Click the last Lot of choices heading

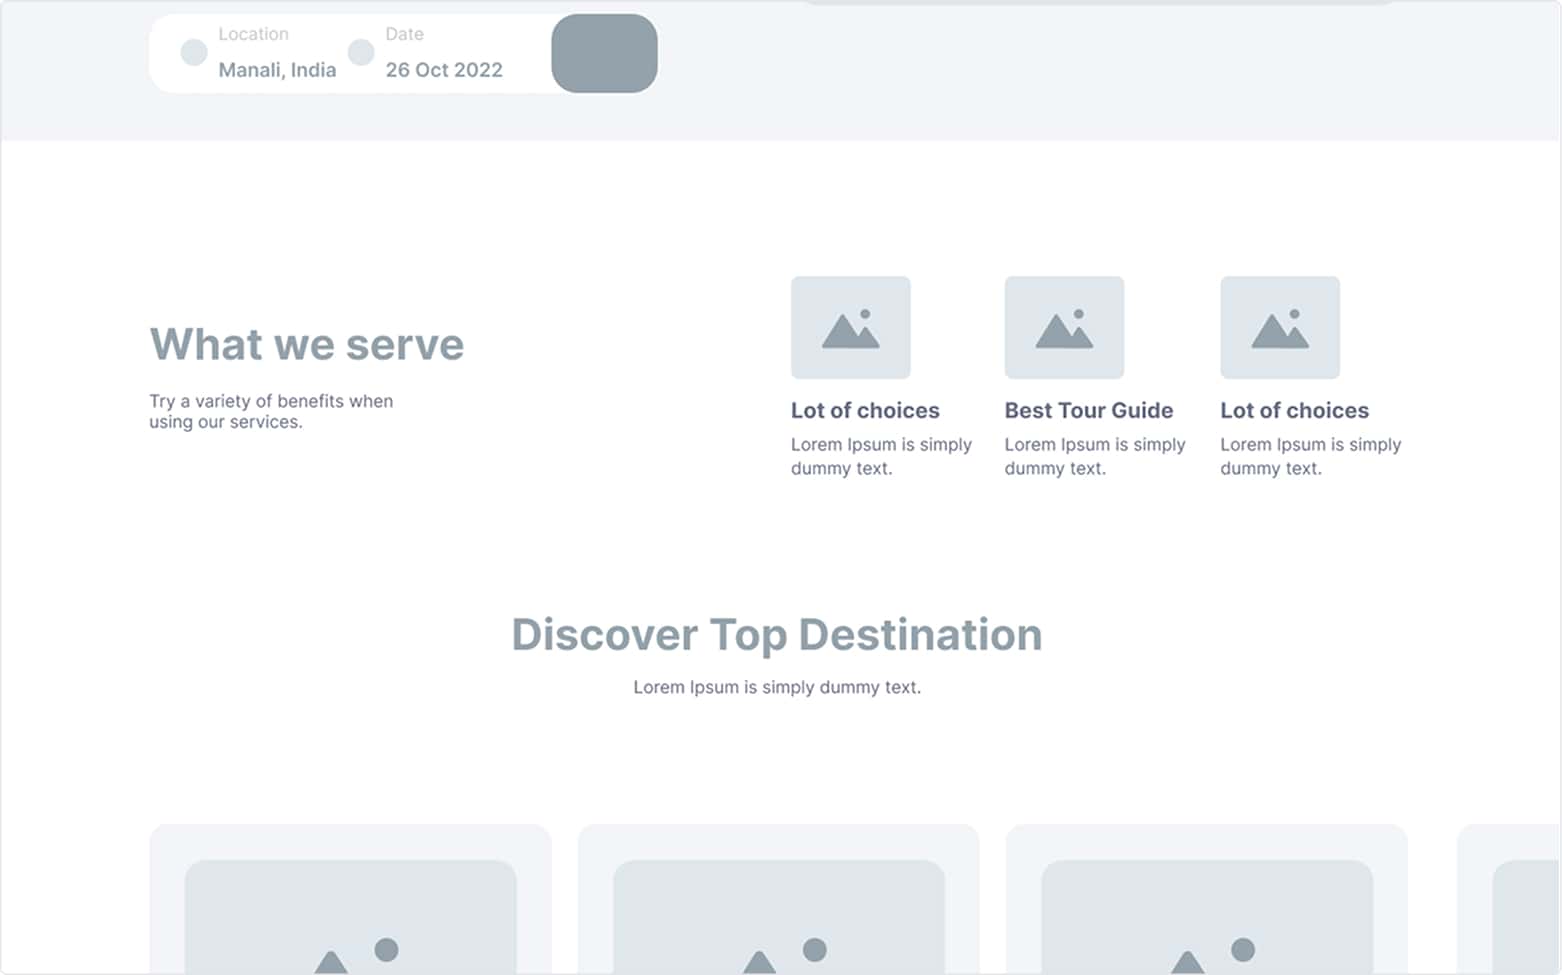click(x=1294, y=410)
